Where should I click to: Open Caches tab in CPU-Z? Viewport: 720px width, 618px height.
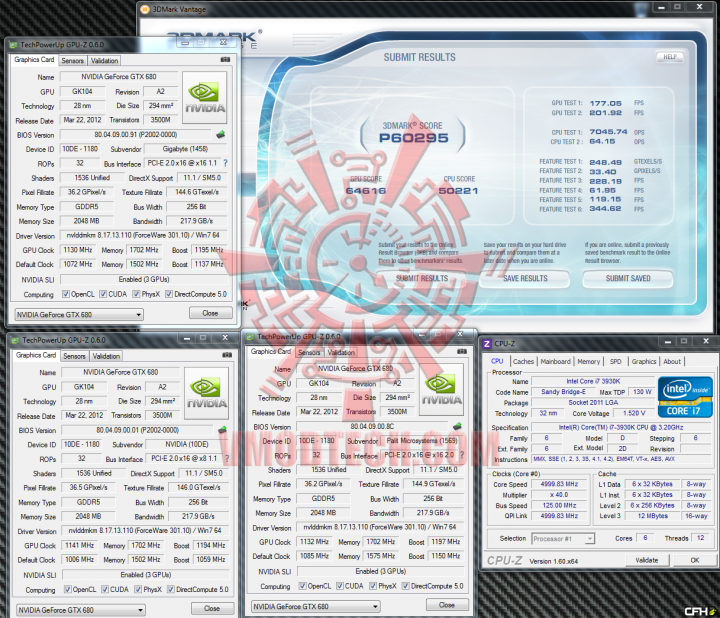click(523, 361)
